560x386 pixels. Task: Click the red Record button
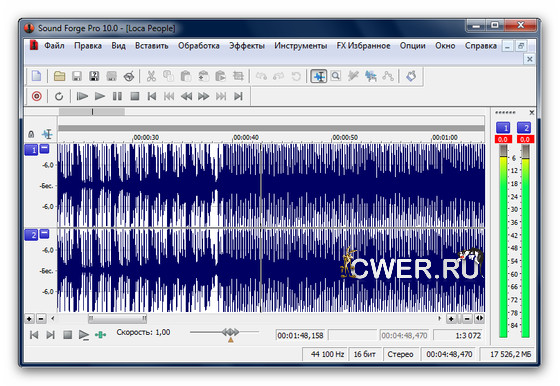36,96
